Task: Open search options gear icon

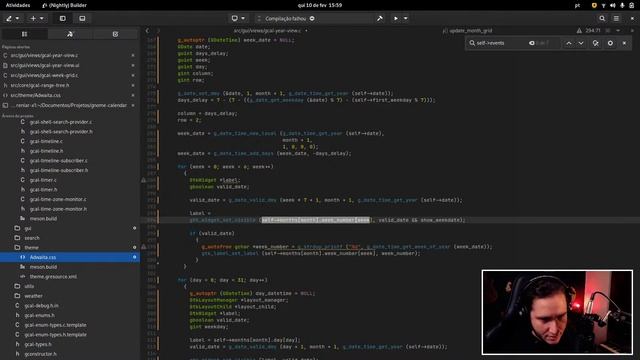Action: 610,43
